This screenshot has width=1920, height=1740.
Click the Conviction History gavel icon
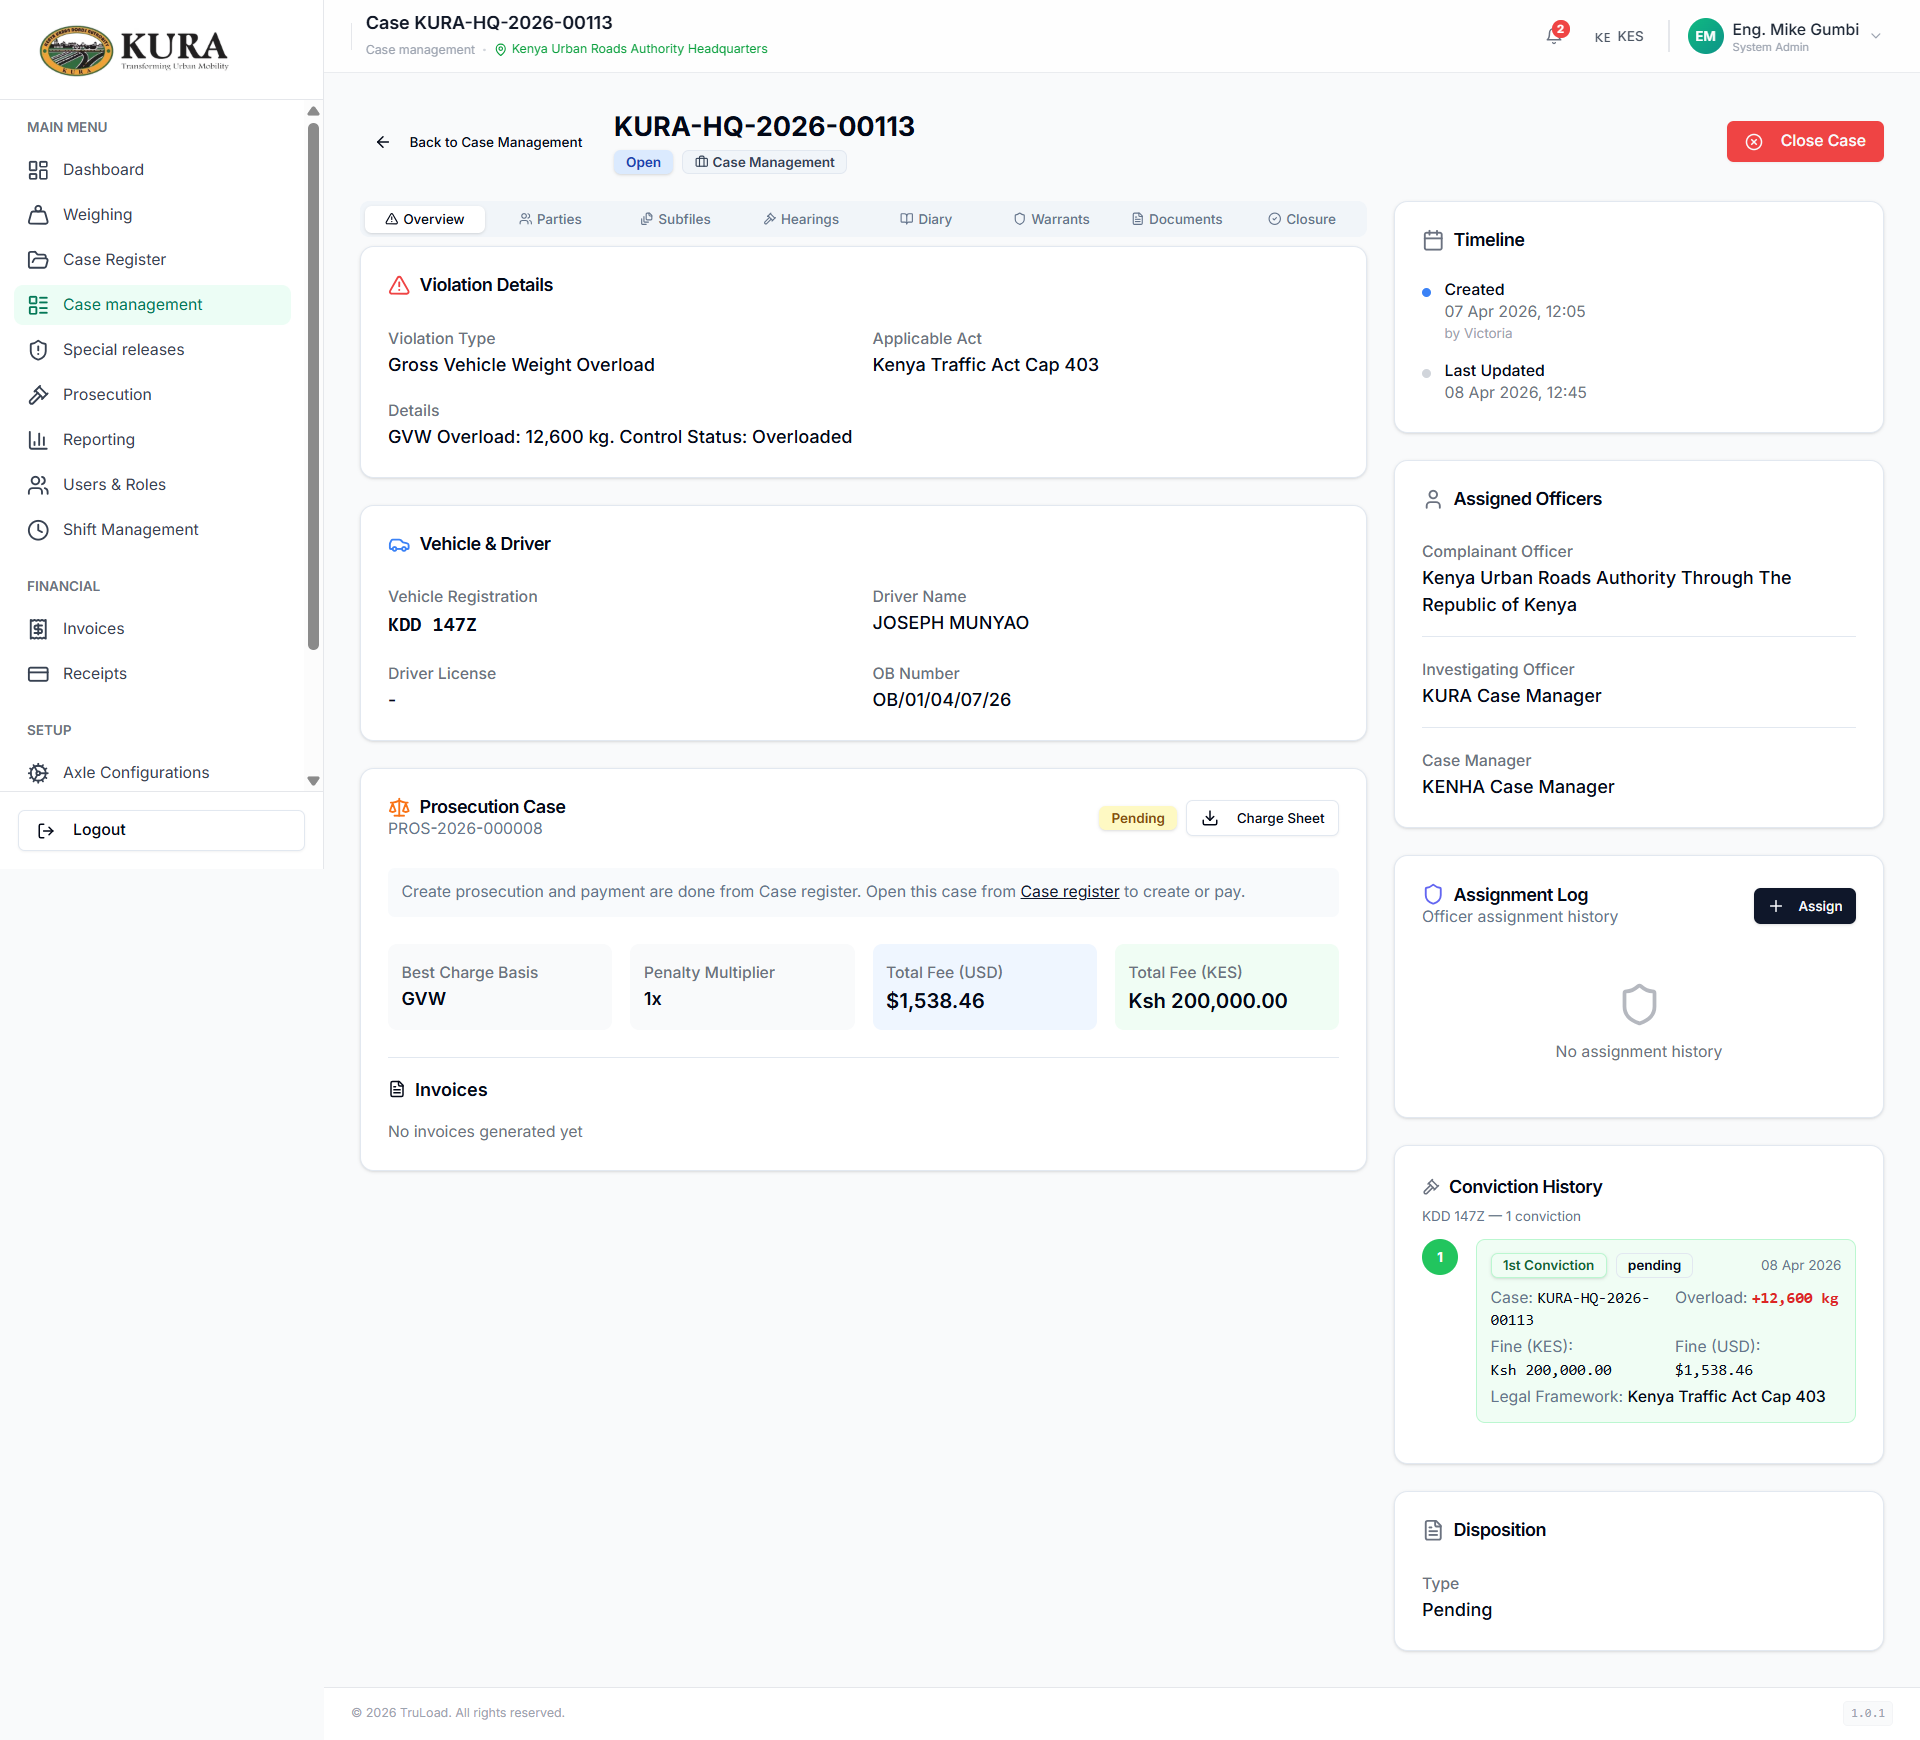(x=1431, y=1187)
